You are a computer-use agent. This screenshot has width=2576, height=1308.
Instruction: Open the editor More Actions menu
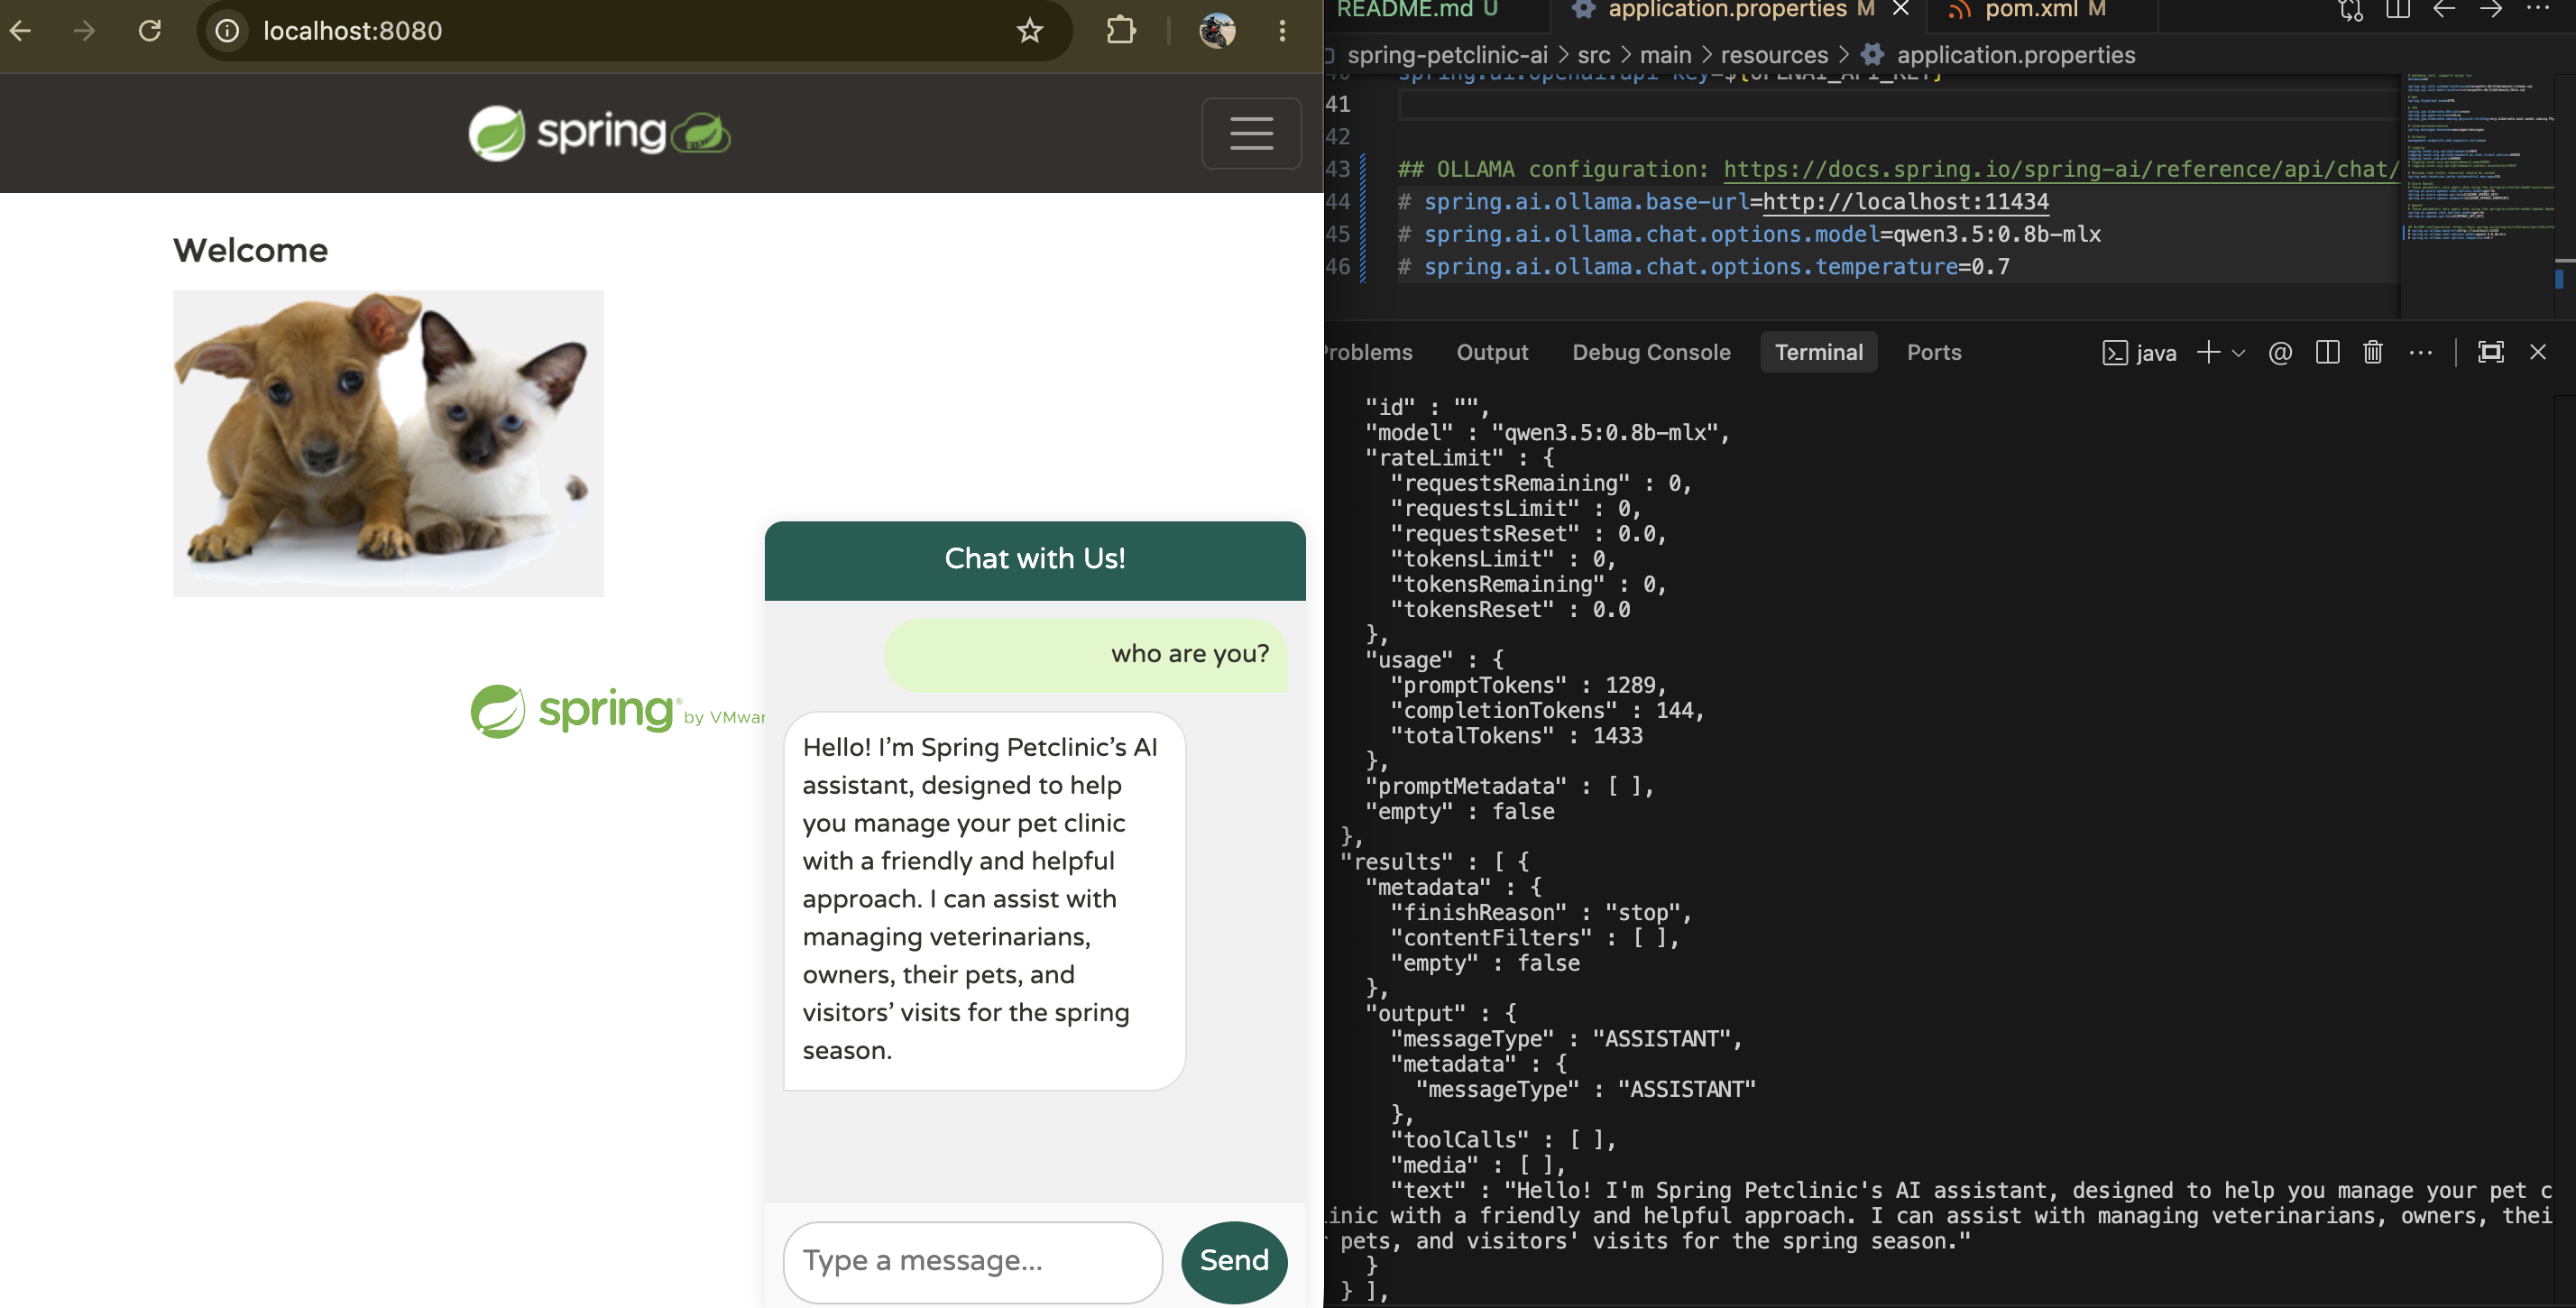pyautogui.click(x=2538, y=8)
